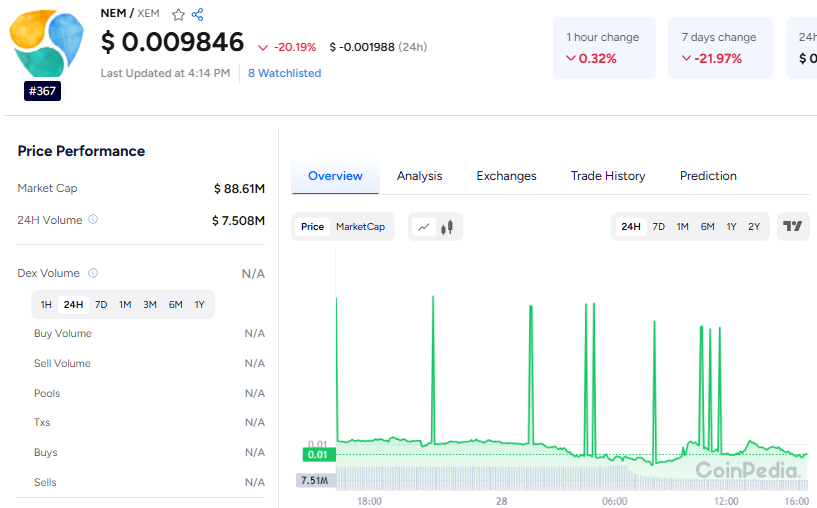This screenshot has width=817, height=508.
Task: Click the Last Updated at 4:14 PM text
Action: click(165, 73)
